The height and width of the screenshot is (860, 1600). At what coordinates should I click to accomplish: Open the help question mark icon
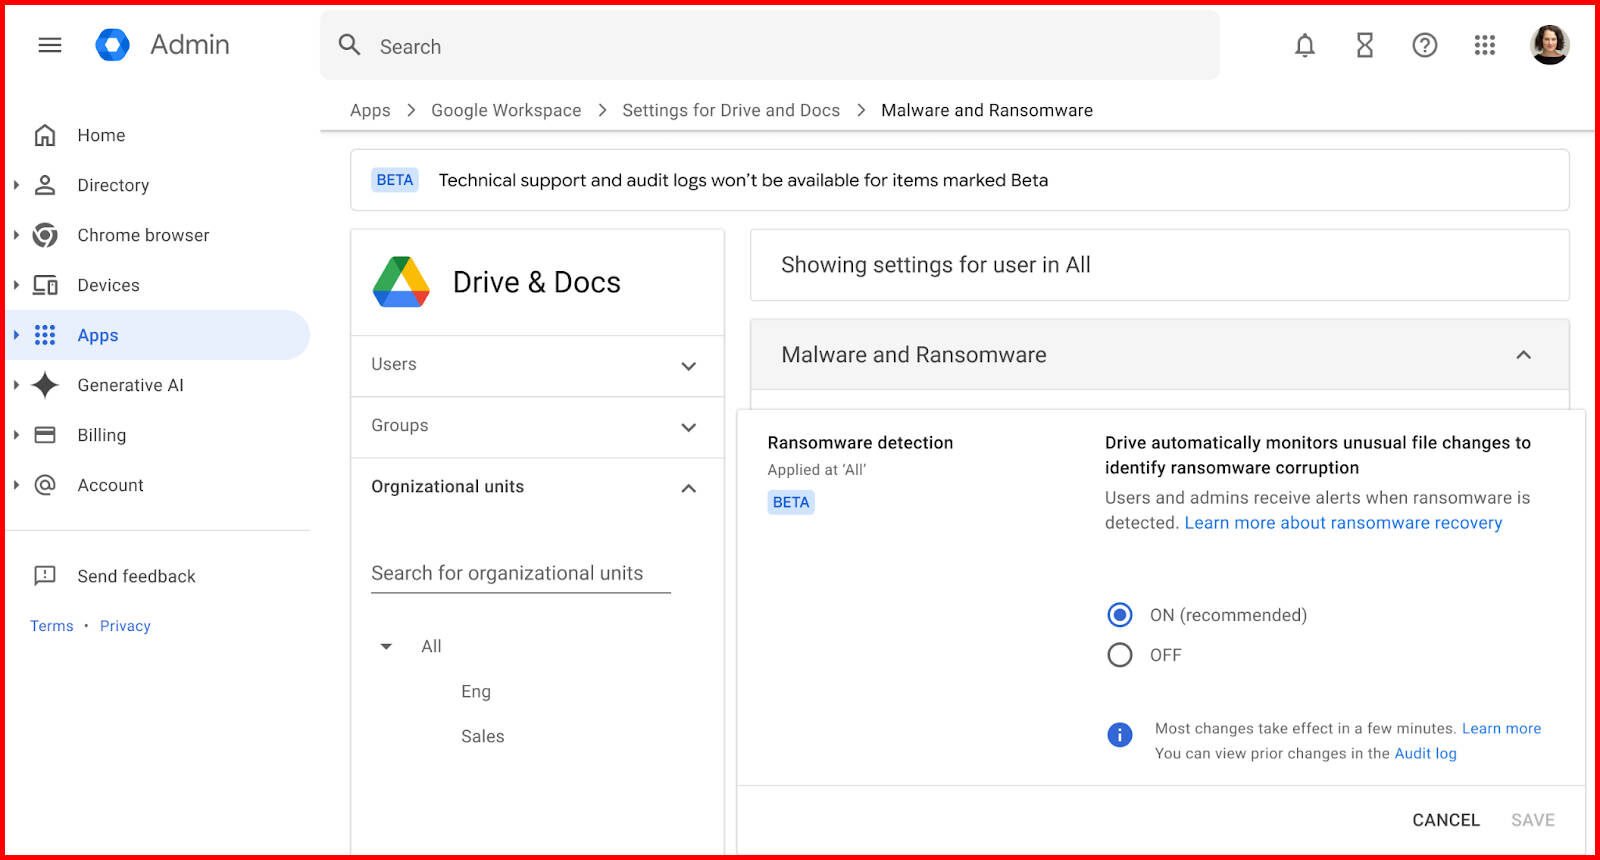tap(1424, 45)
